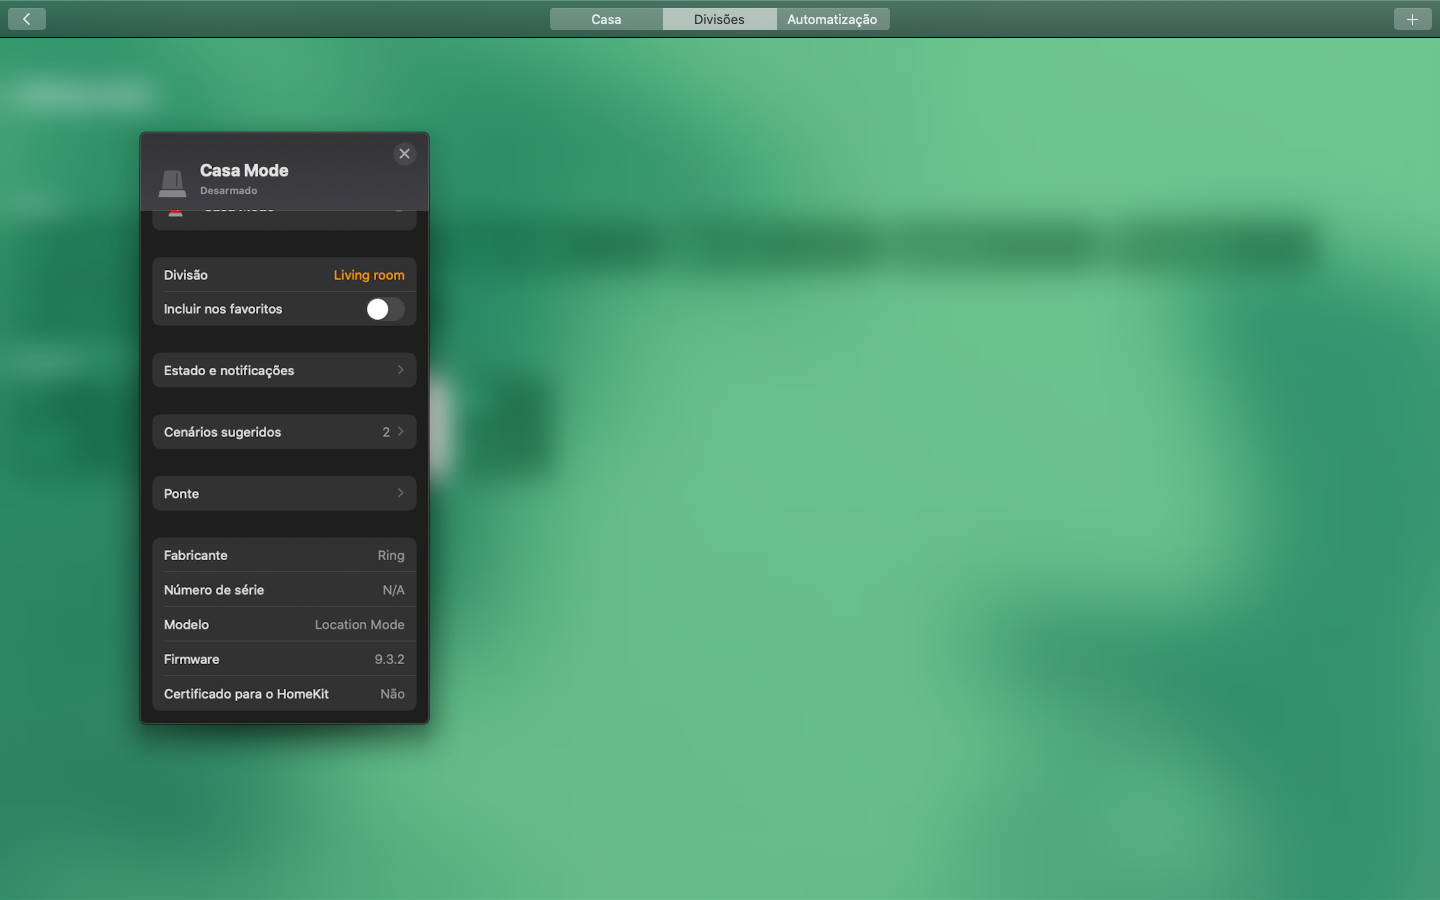Select the Fabricante Ring row

[x=284, y=555]
